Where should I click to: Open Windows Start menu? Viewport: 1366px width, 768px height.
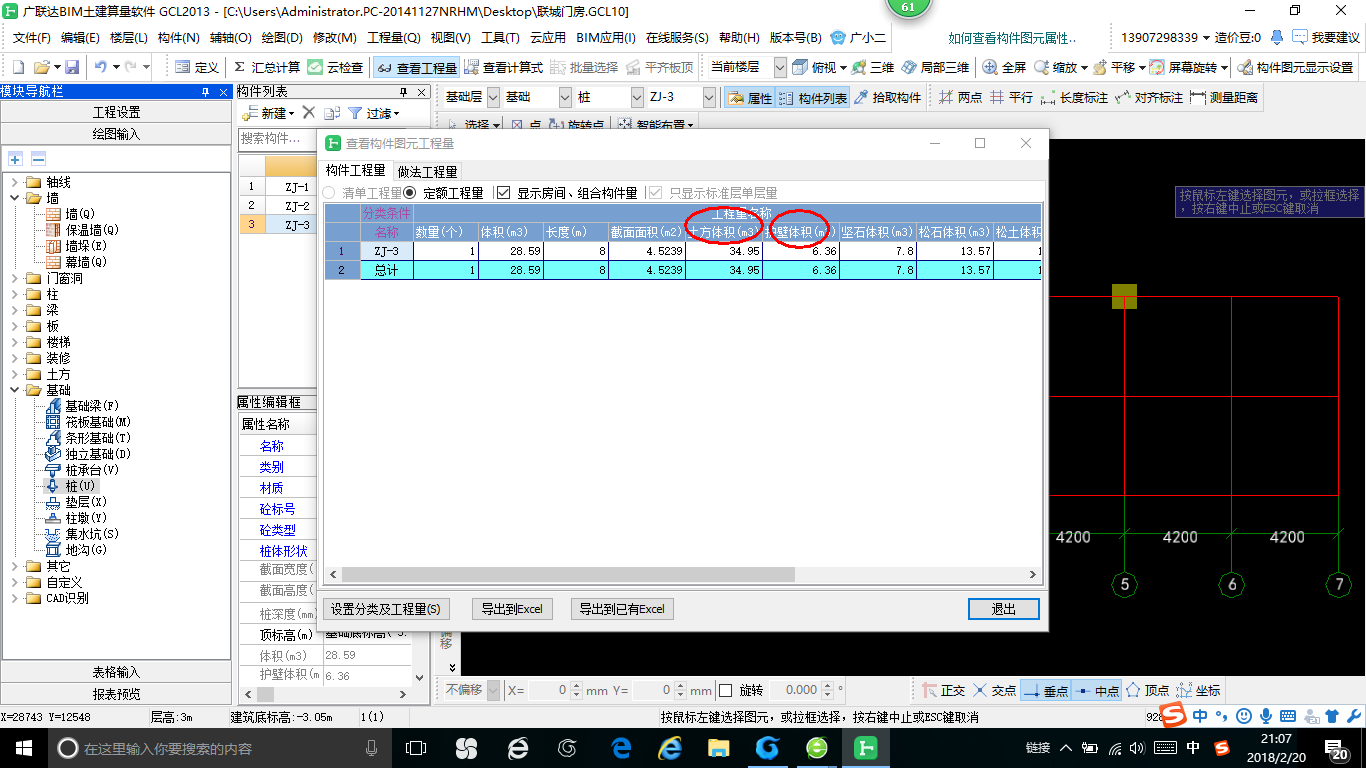[x=23, y=747]
